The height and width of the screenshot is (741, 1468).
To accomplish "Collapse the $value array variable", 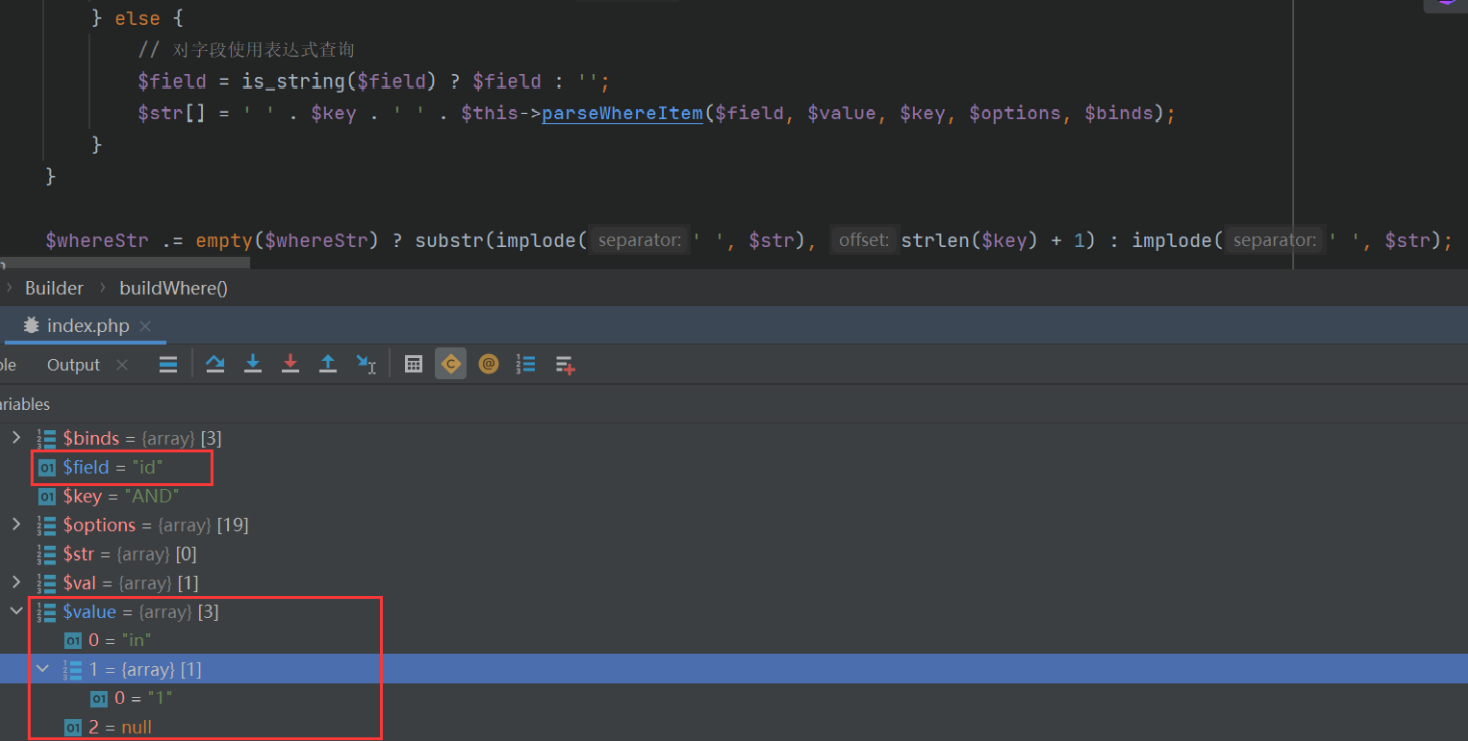I will pos(16,611).
